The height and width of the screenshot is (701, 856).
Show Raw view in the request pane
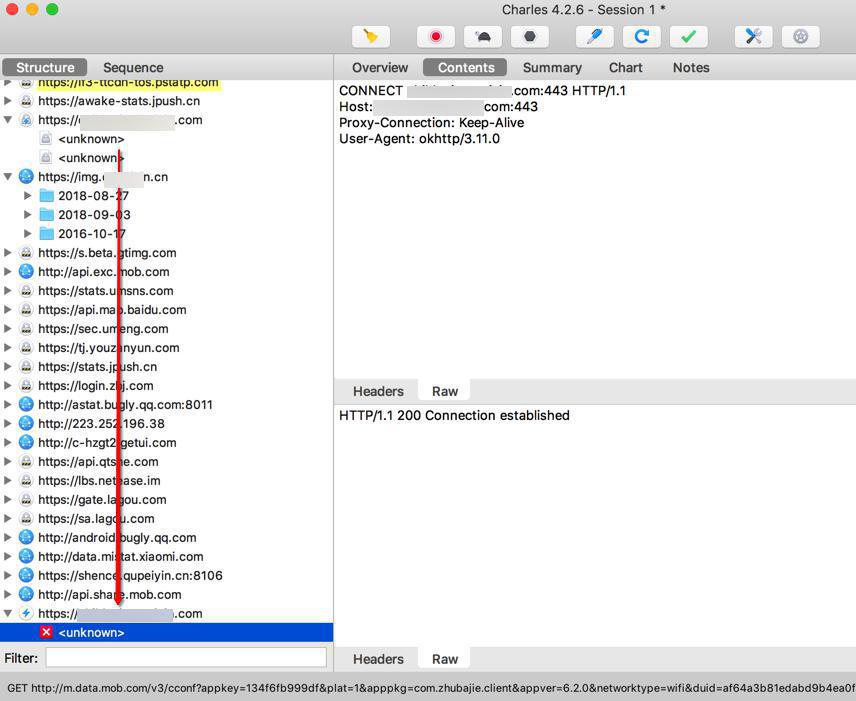pyautogui.click(x=445, y=391)
